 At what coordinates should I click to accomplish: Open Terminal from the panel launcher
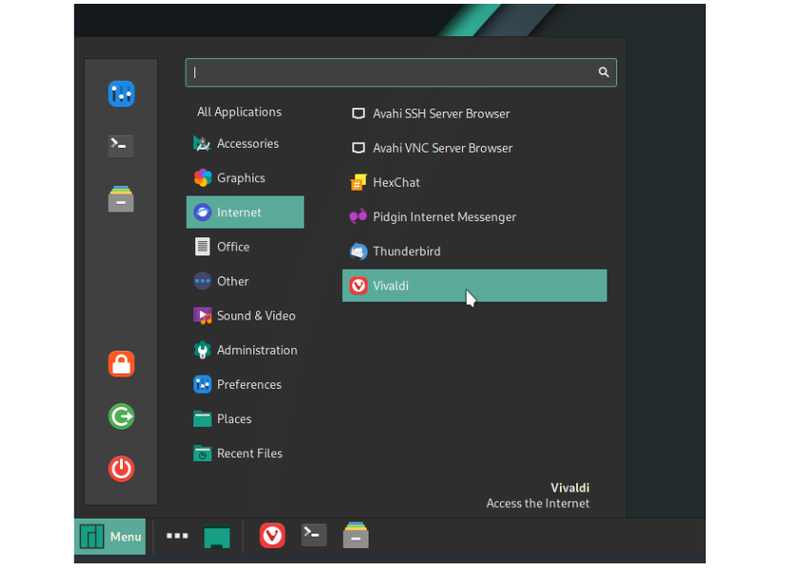314,535
